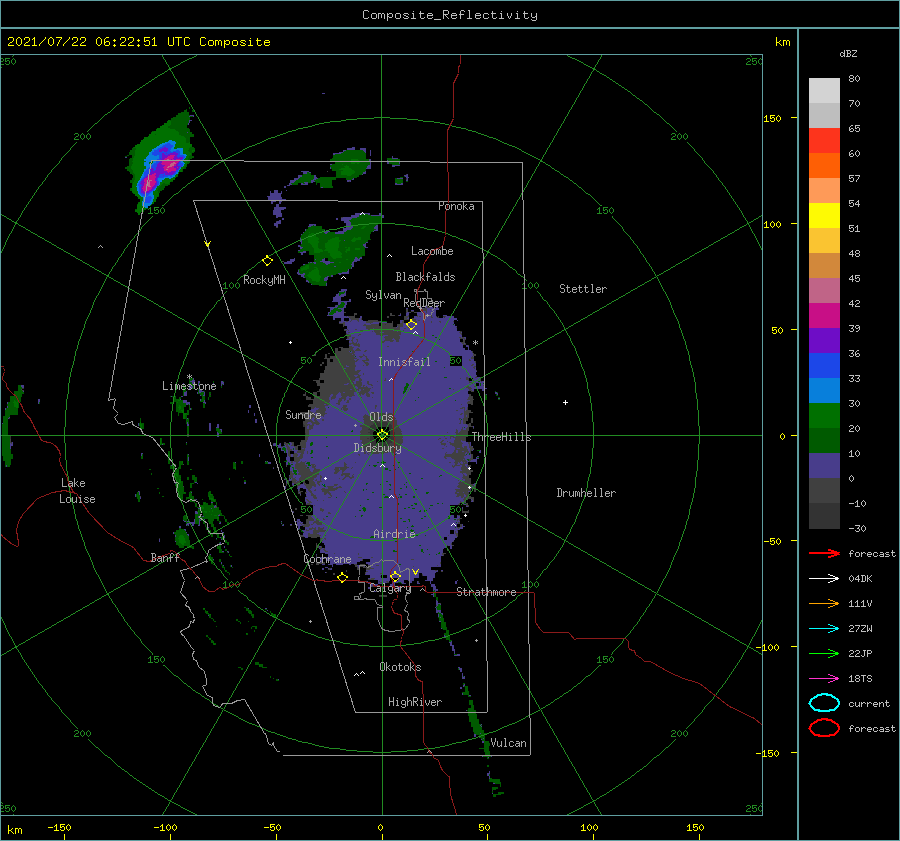Click the intense storm cell in northwest
This screenshot has height=841, width=900.
161,166
